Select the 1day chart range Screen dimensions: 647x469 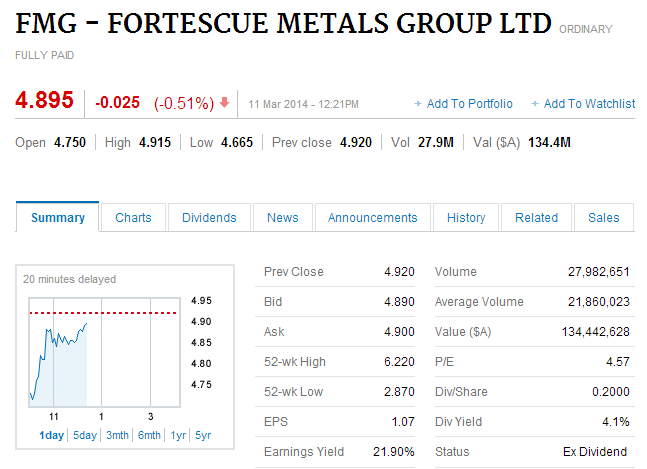point(52,435)
